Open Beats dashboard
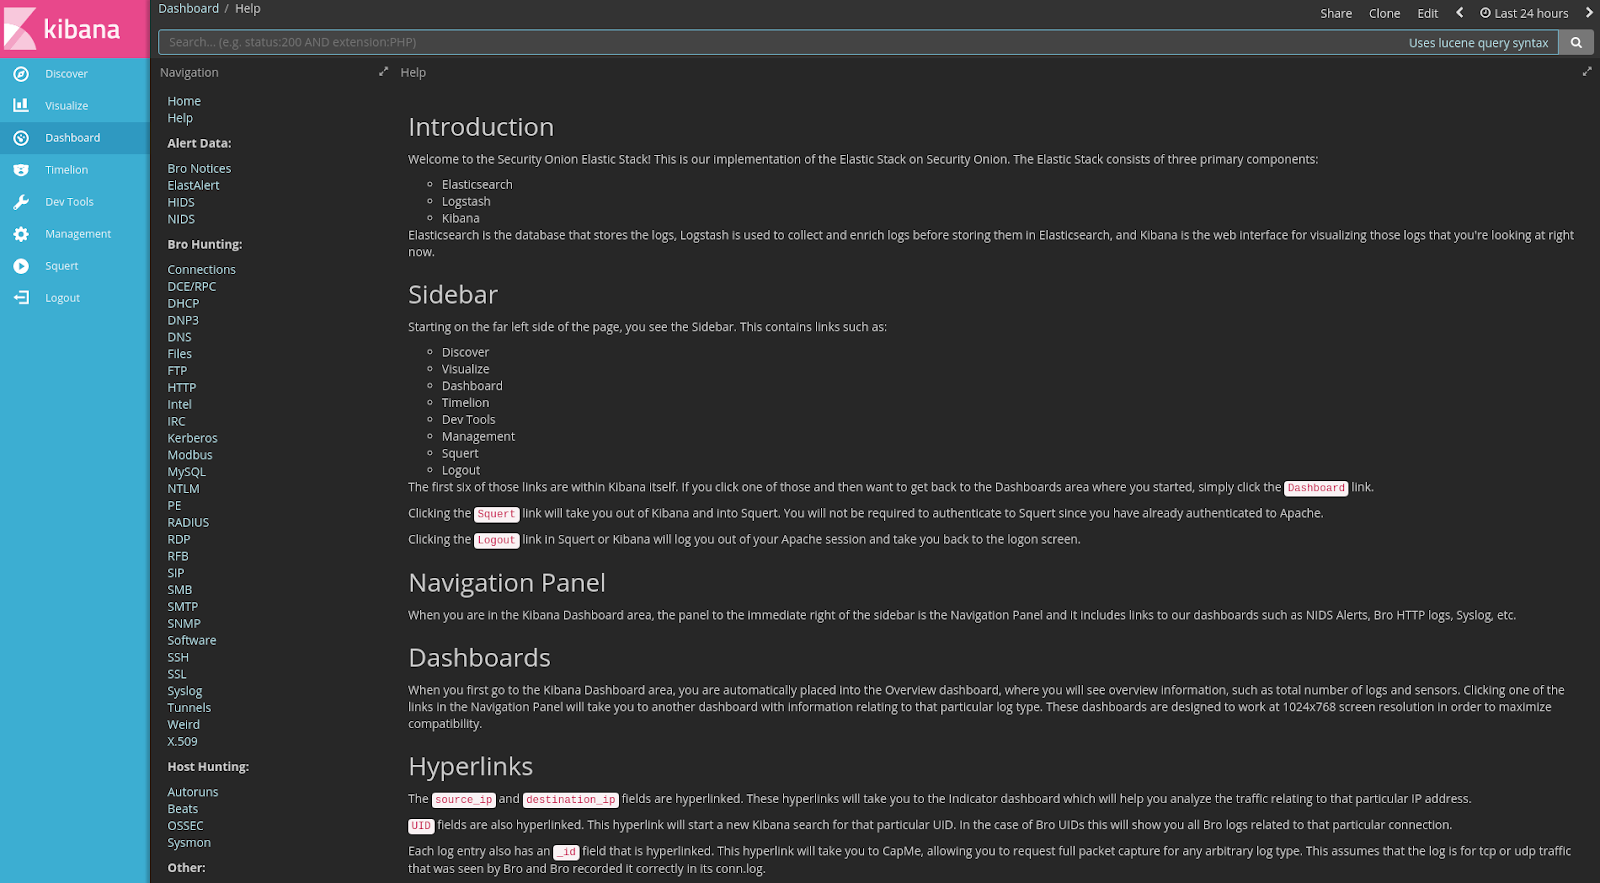 (x=182, y=809)
